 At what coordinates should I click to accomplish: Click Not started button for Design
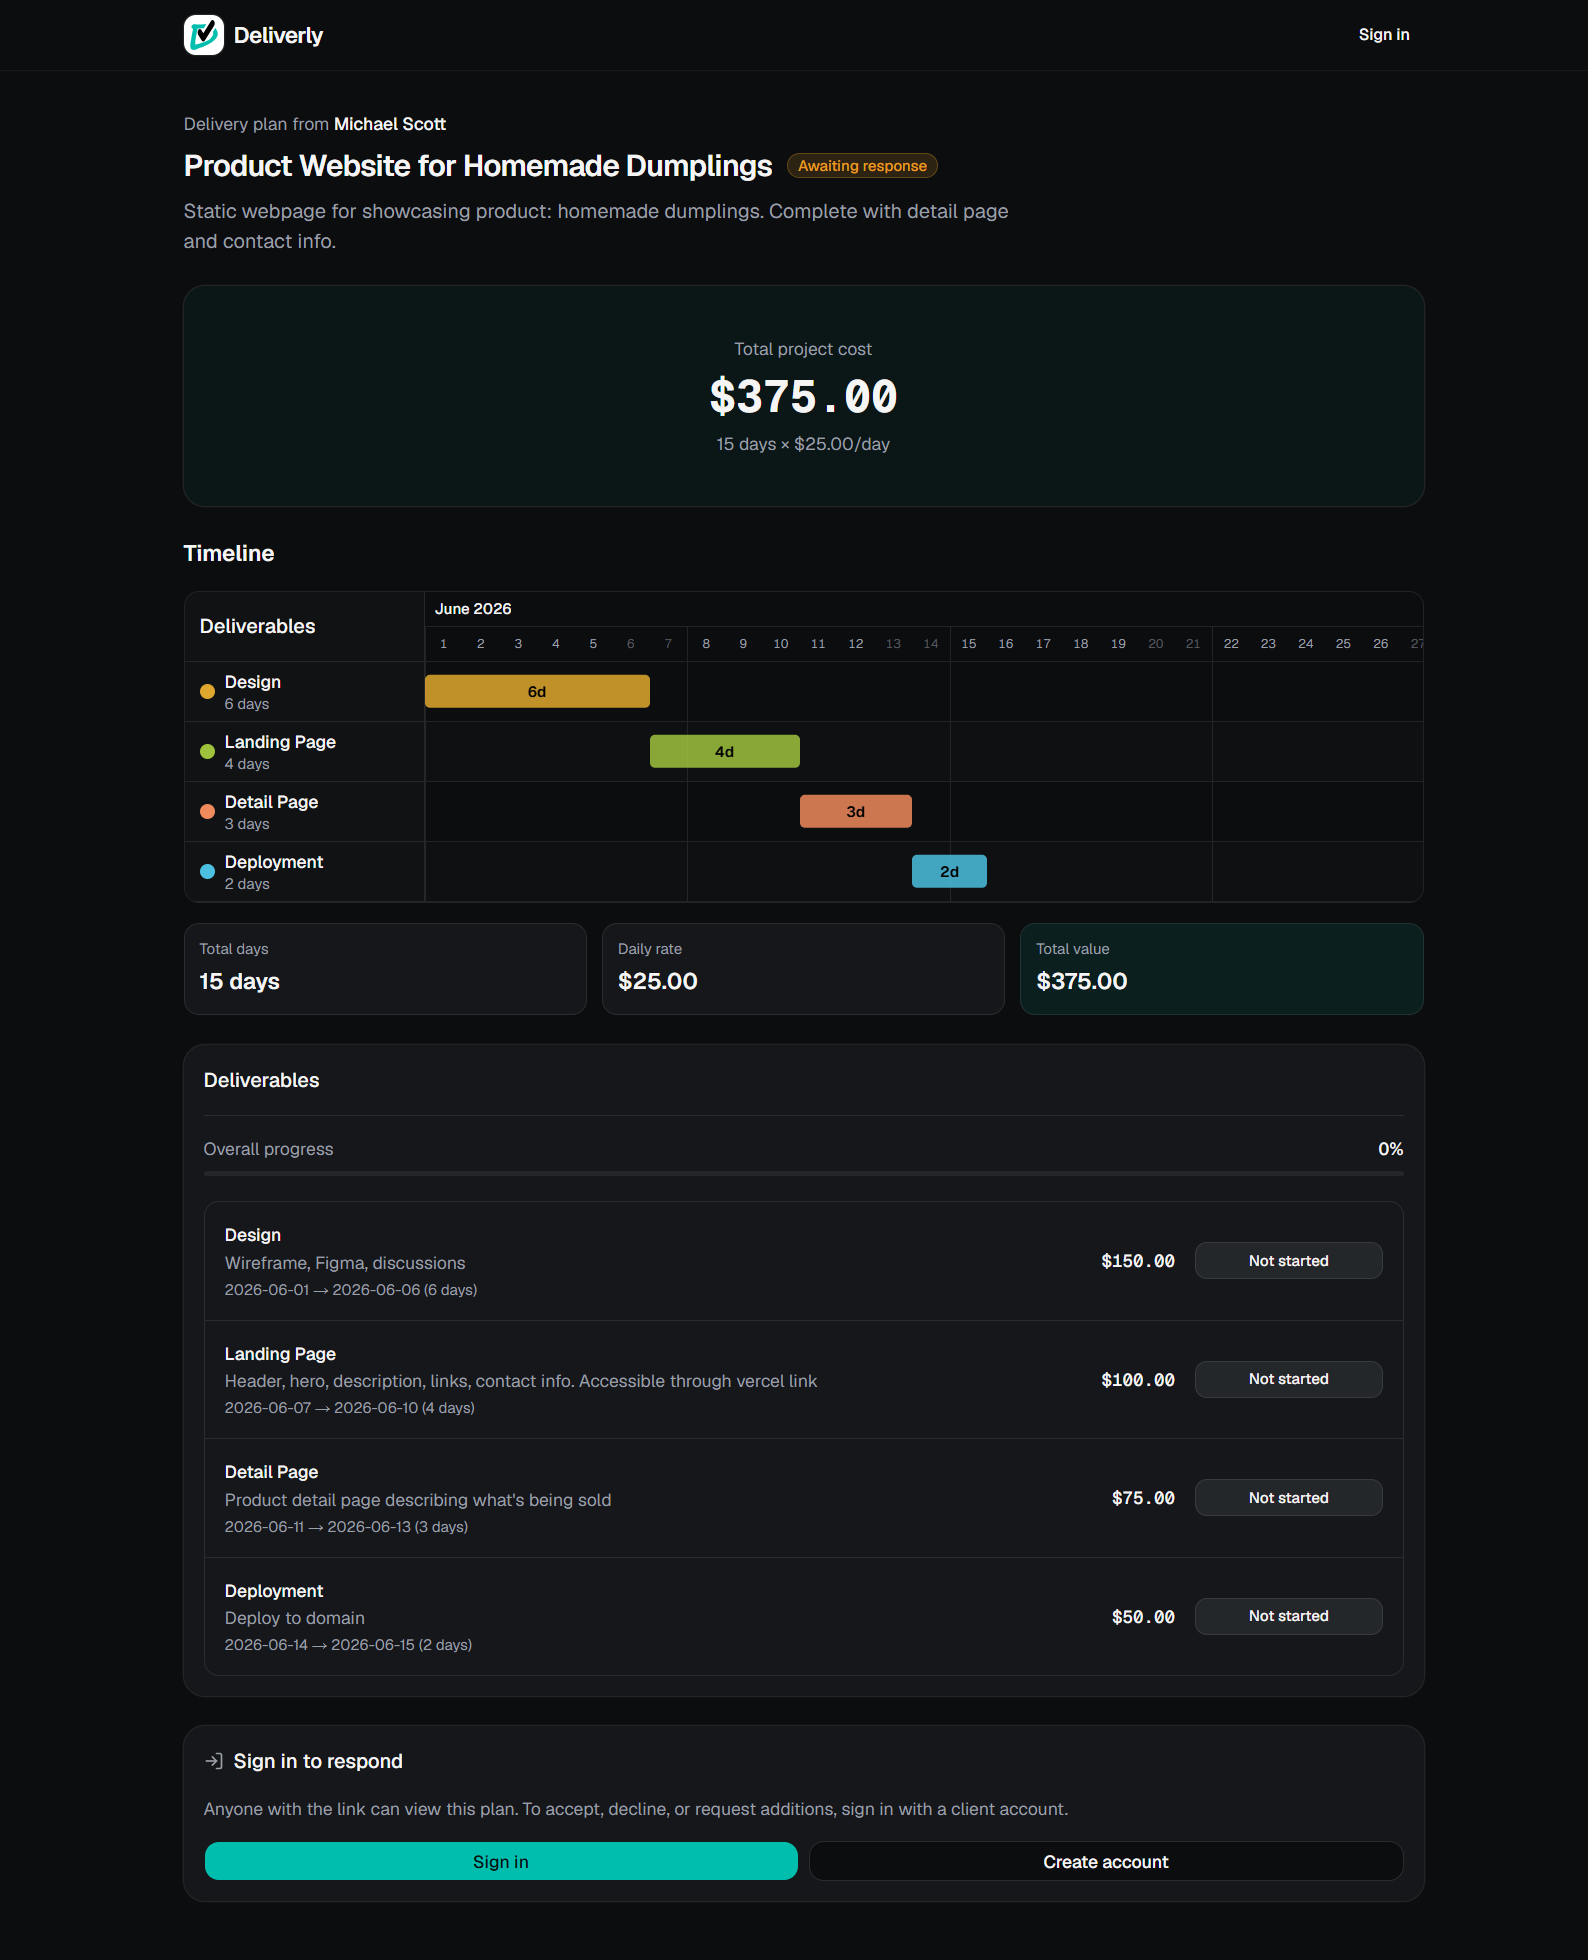[1288, 1261]
